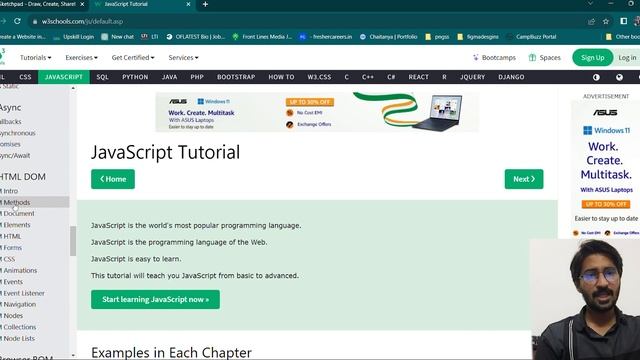Expand the Exercises dropdown menu
640x360 pixels.
[x=81, y=58]
